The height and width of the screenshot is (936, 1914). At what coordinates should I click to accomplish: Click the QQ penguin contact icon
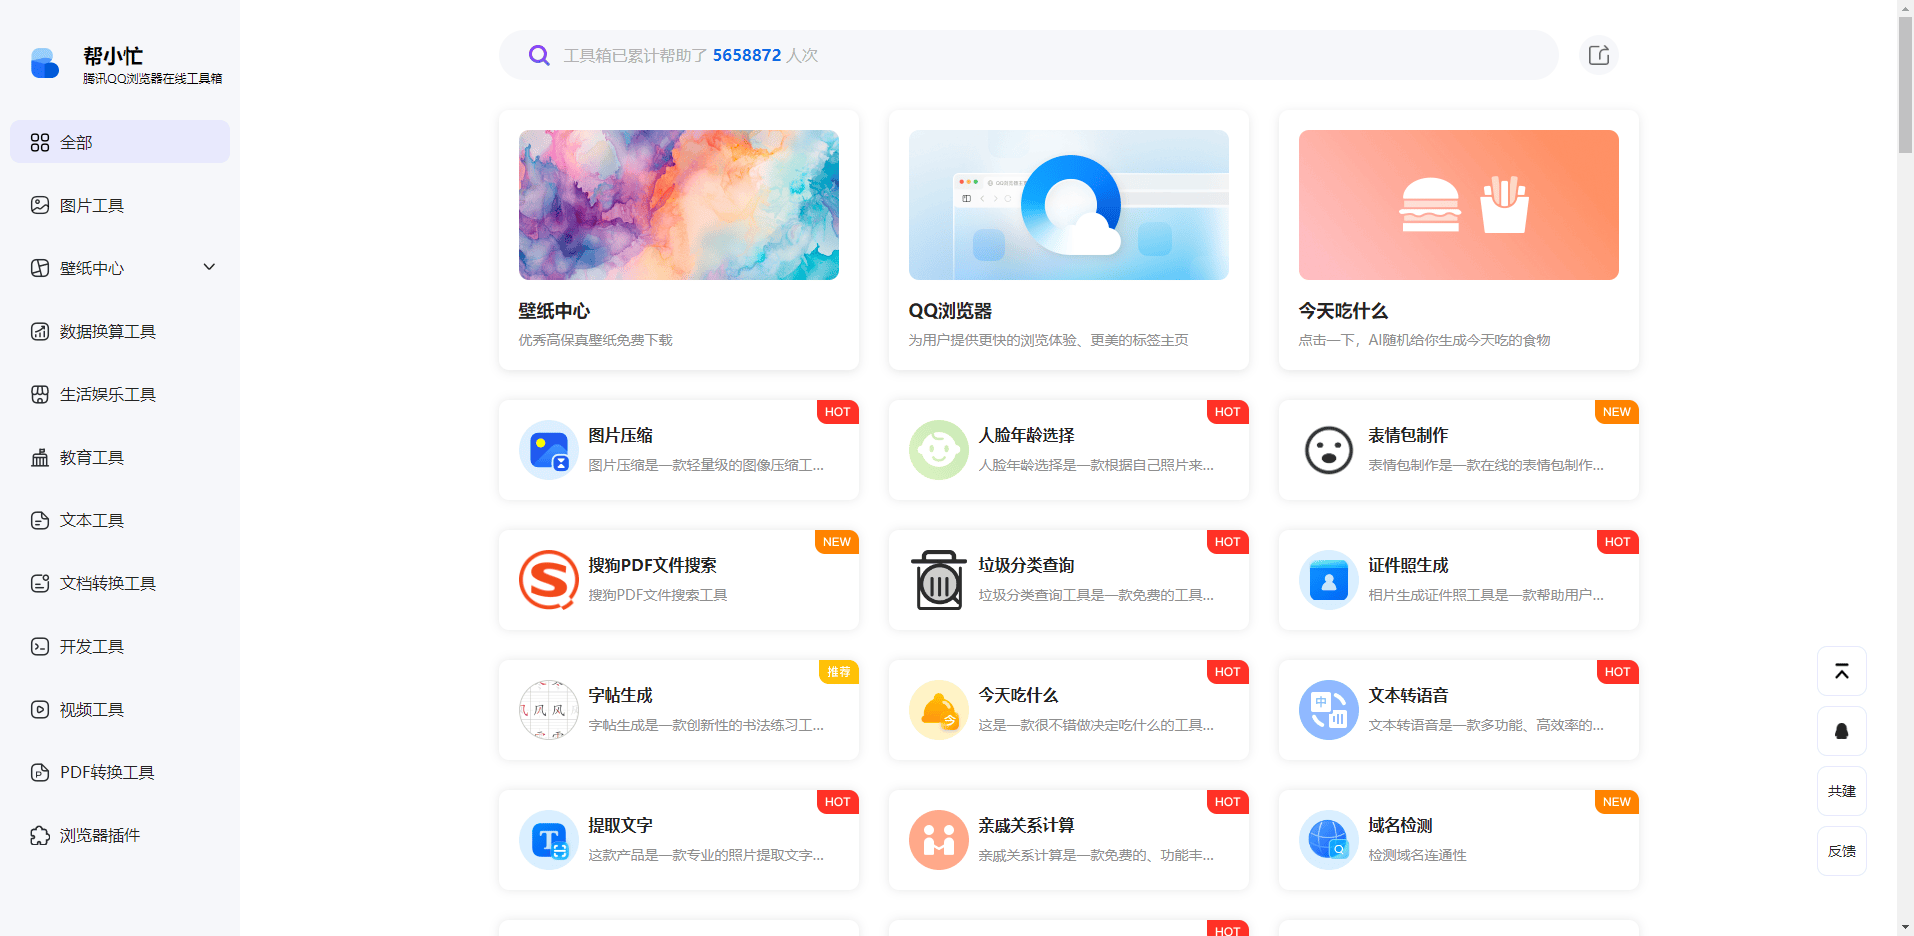click(1842, 731)
